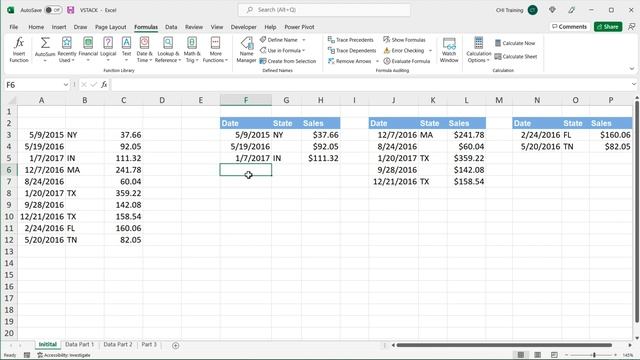Switch to the Data ribbon tab
Screen dimensions: 640x360
click(x=171, y=27)
